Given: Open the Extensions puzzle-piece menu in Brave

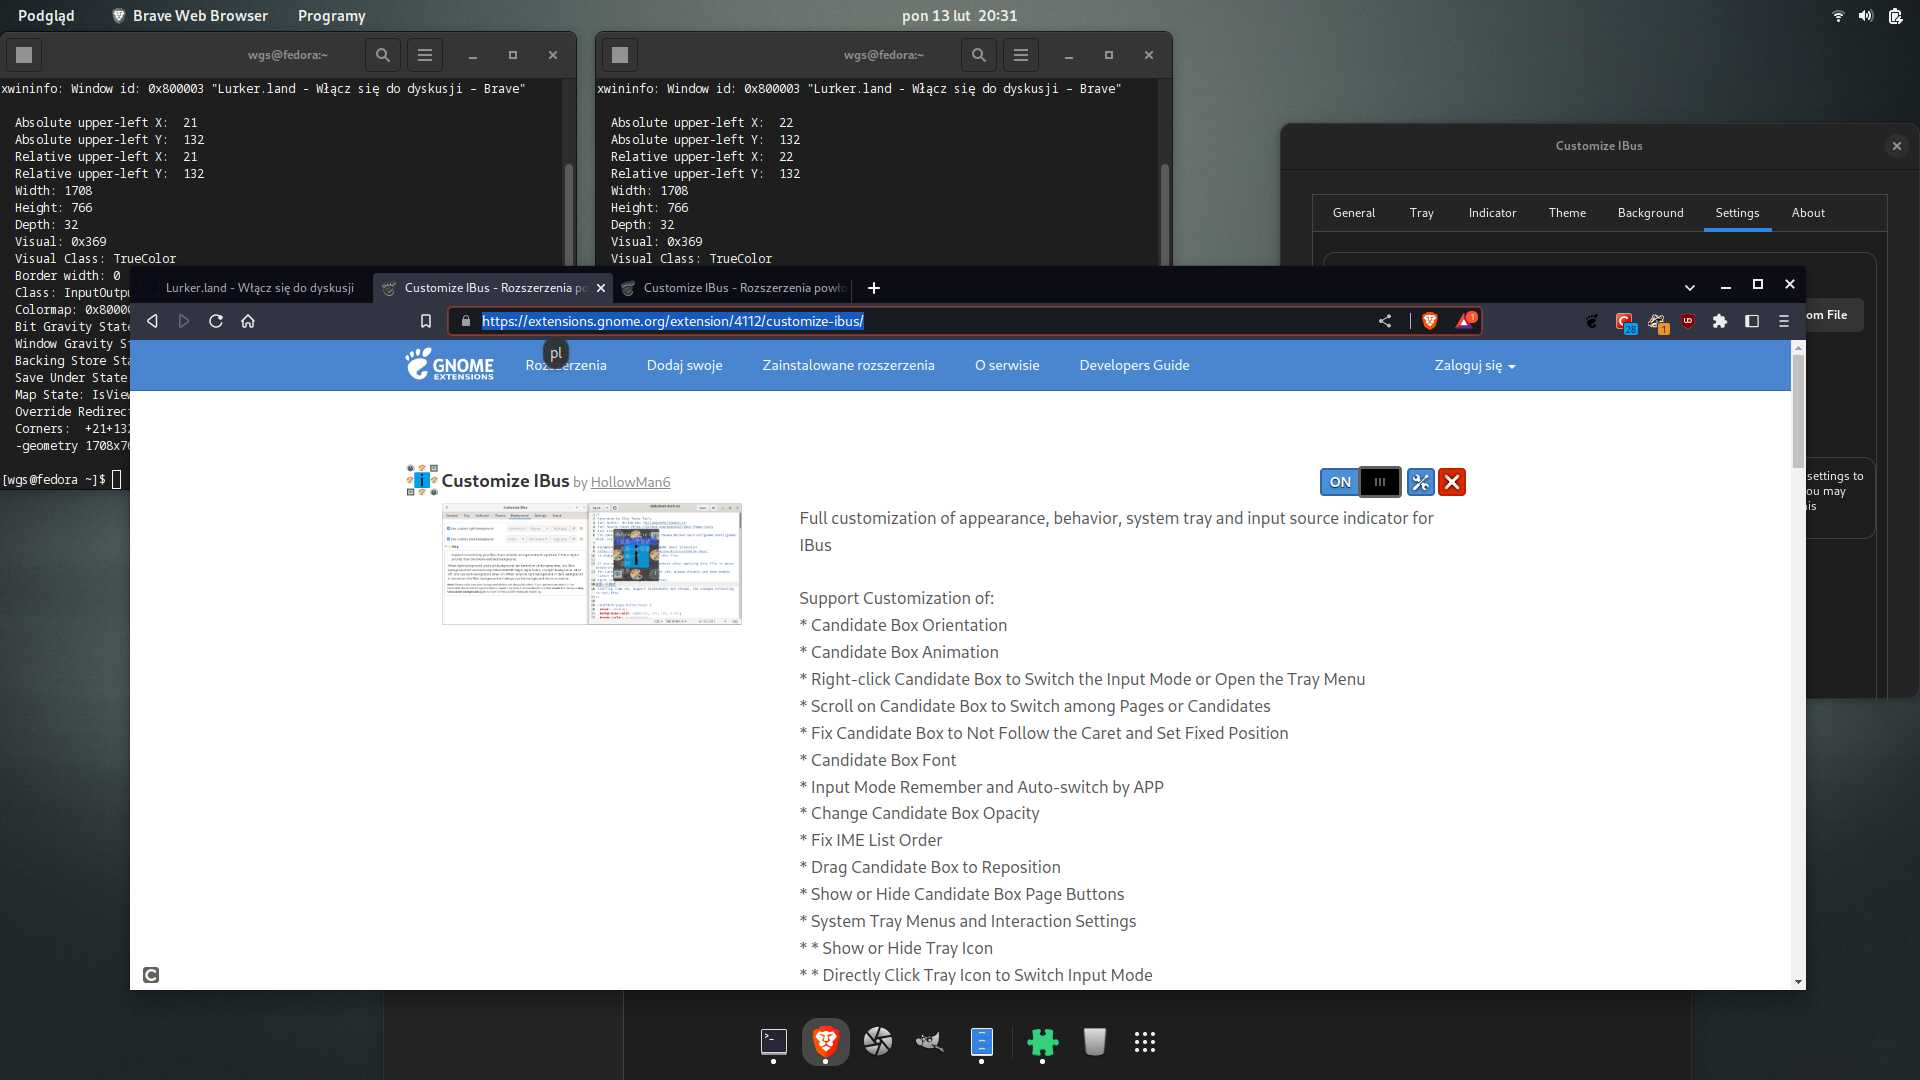Looking at the screenshot, I should pyautogui.click(x=1720, y=321).
